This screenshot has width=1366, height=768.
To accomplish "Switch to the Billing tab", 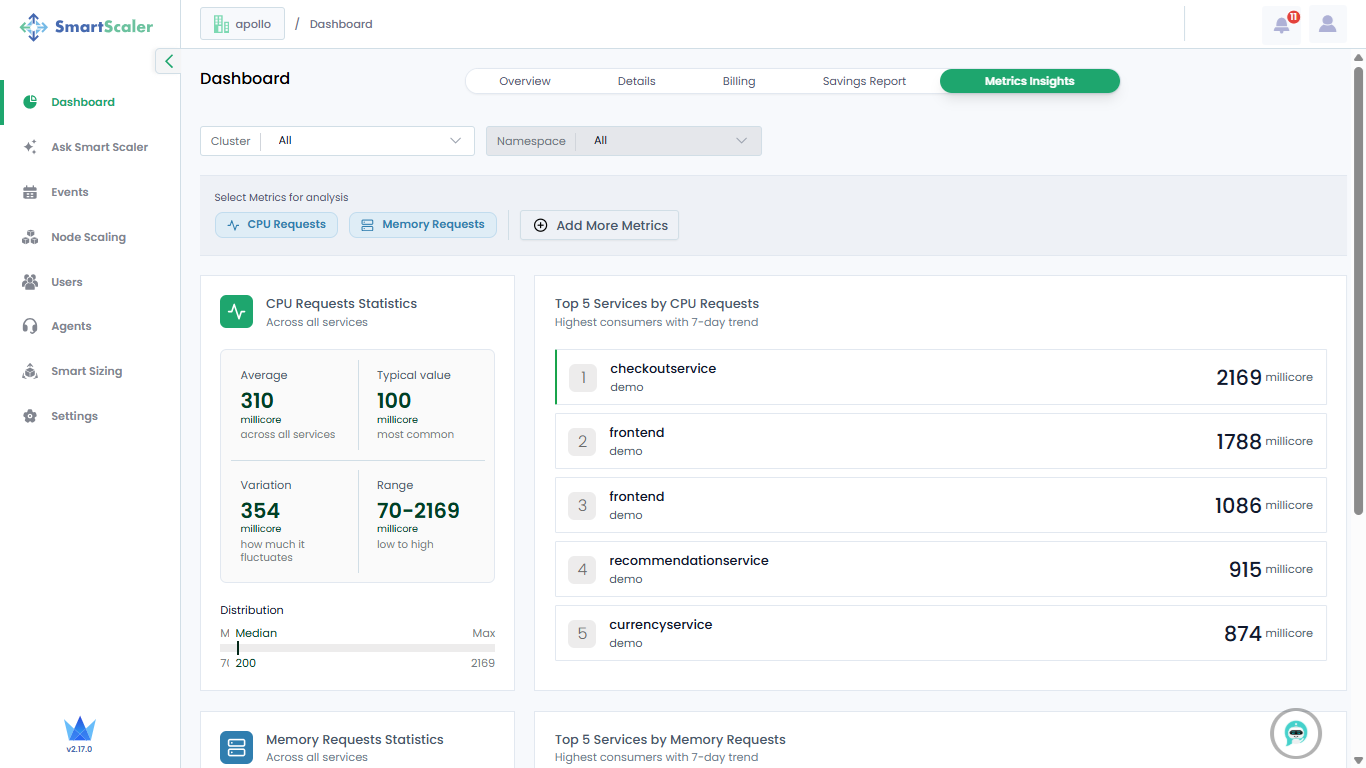I will point(739,81).
